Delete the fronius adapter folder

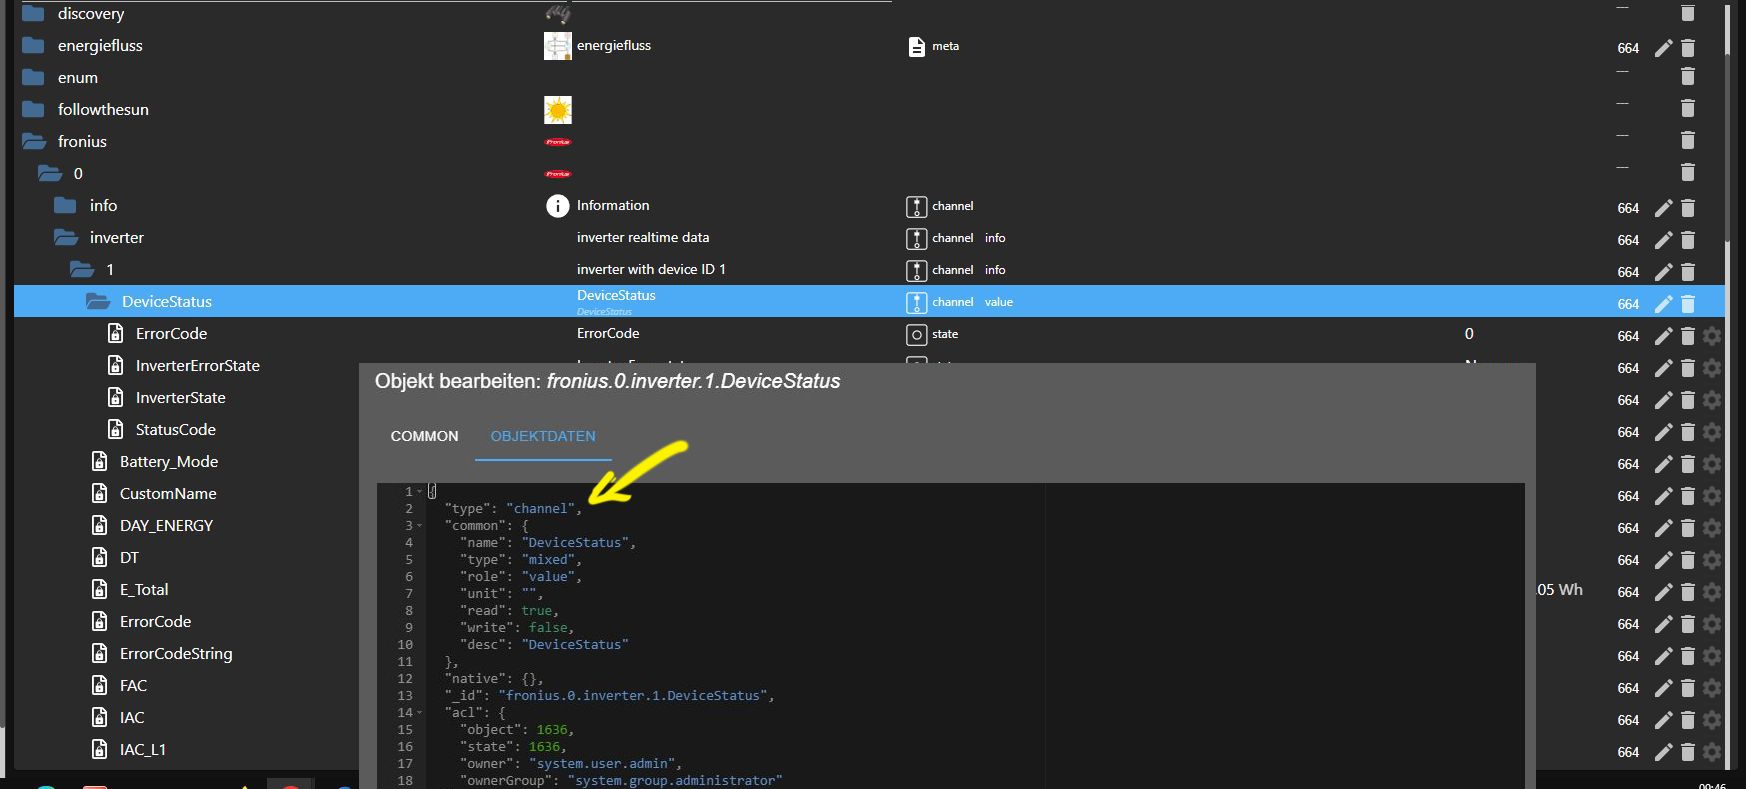1688,140
